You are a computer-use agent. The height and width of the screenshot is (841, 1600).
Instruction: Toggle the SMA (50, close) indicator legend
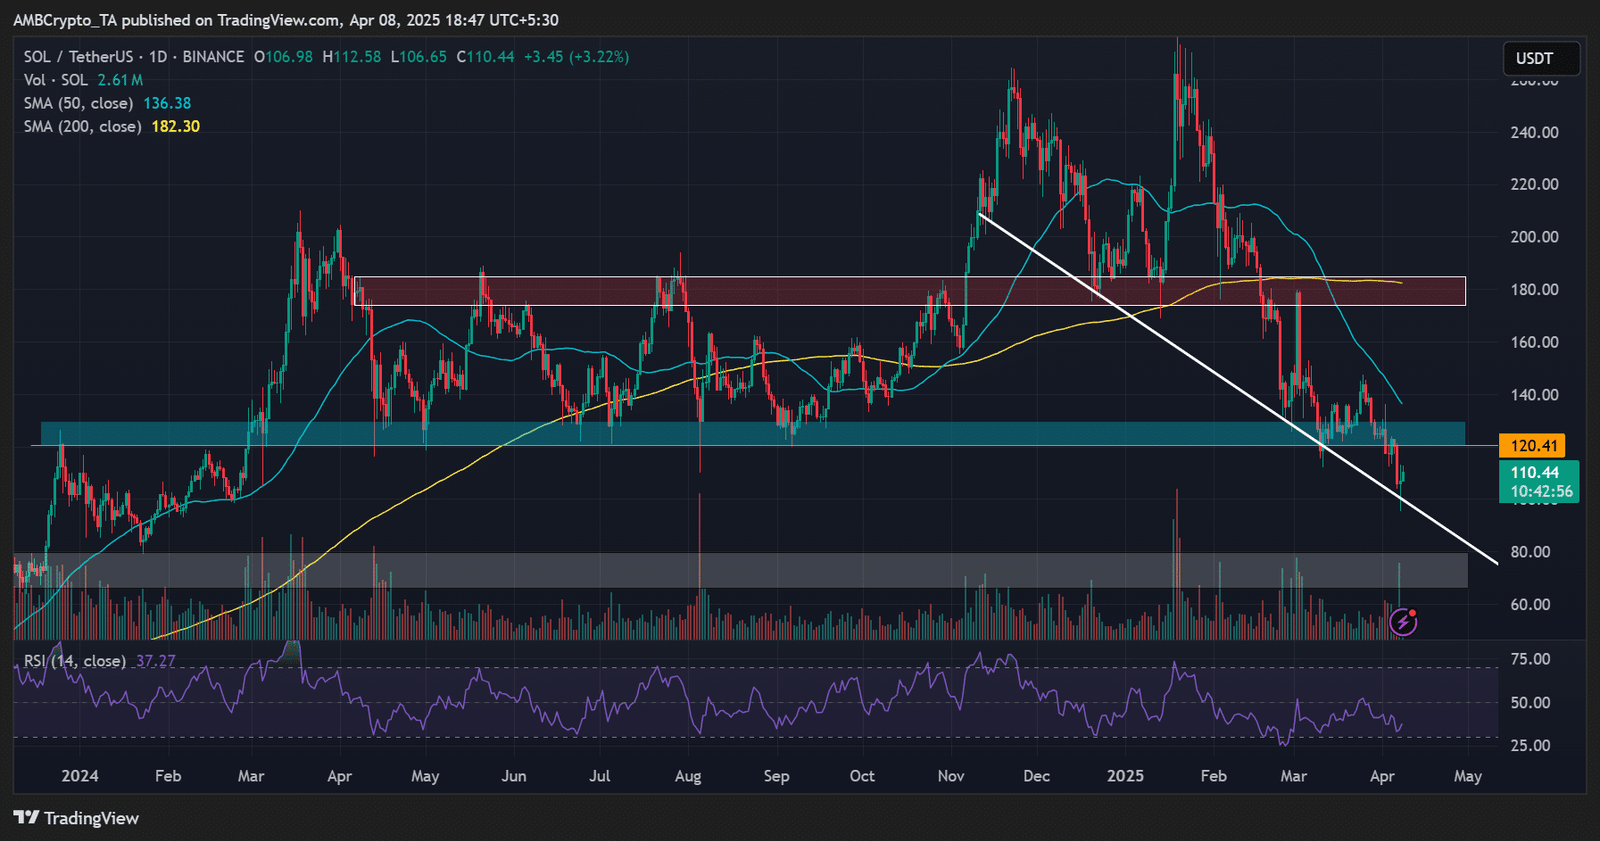(78, 103)
